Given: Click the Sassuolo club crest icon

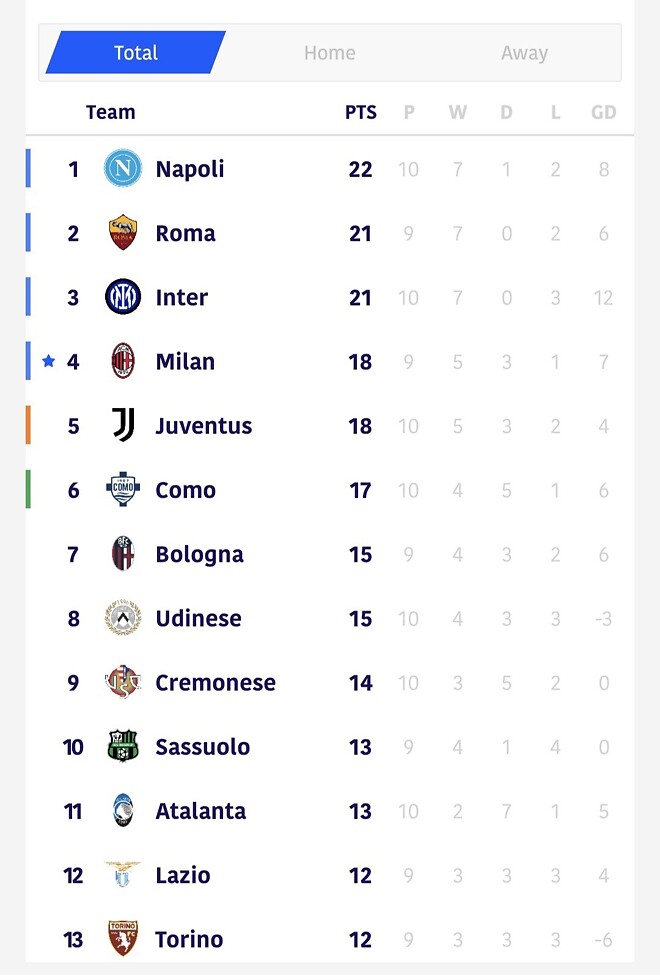Looking at the screenshot, I should [123, 746].
